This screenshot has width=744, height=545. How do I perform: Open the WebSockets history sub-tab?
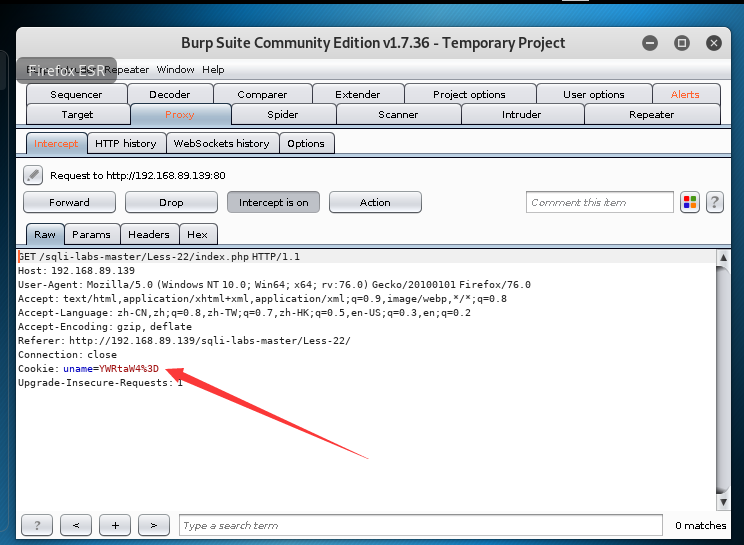[x=222, y=143]
